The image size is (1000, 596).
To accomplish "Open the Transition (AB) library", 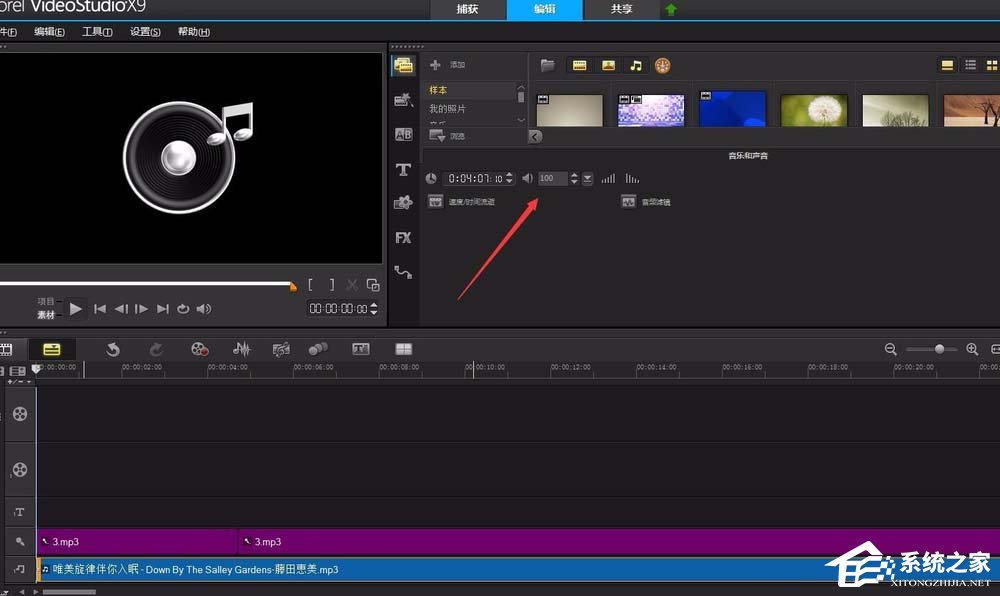I will click(403, 134).
